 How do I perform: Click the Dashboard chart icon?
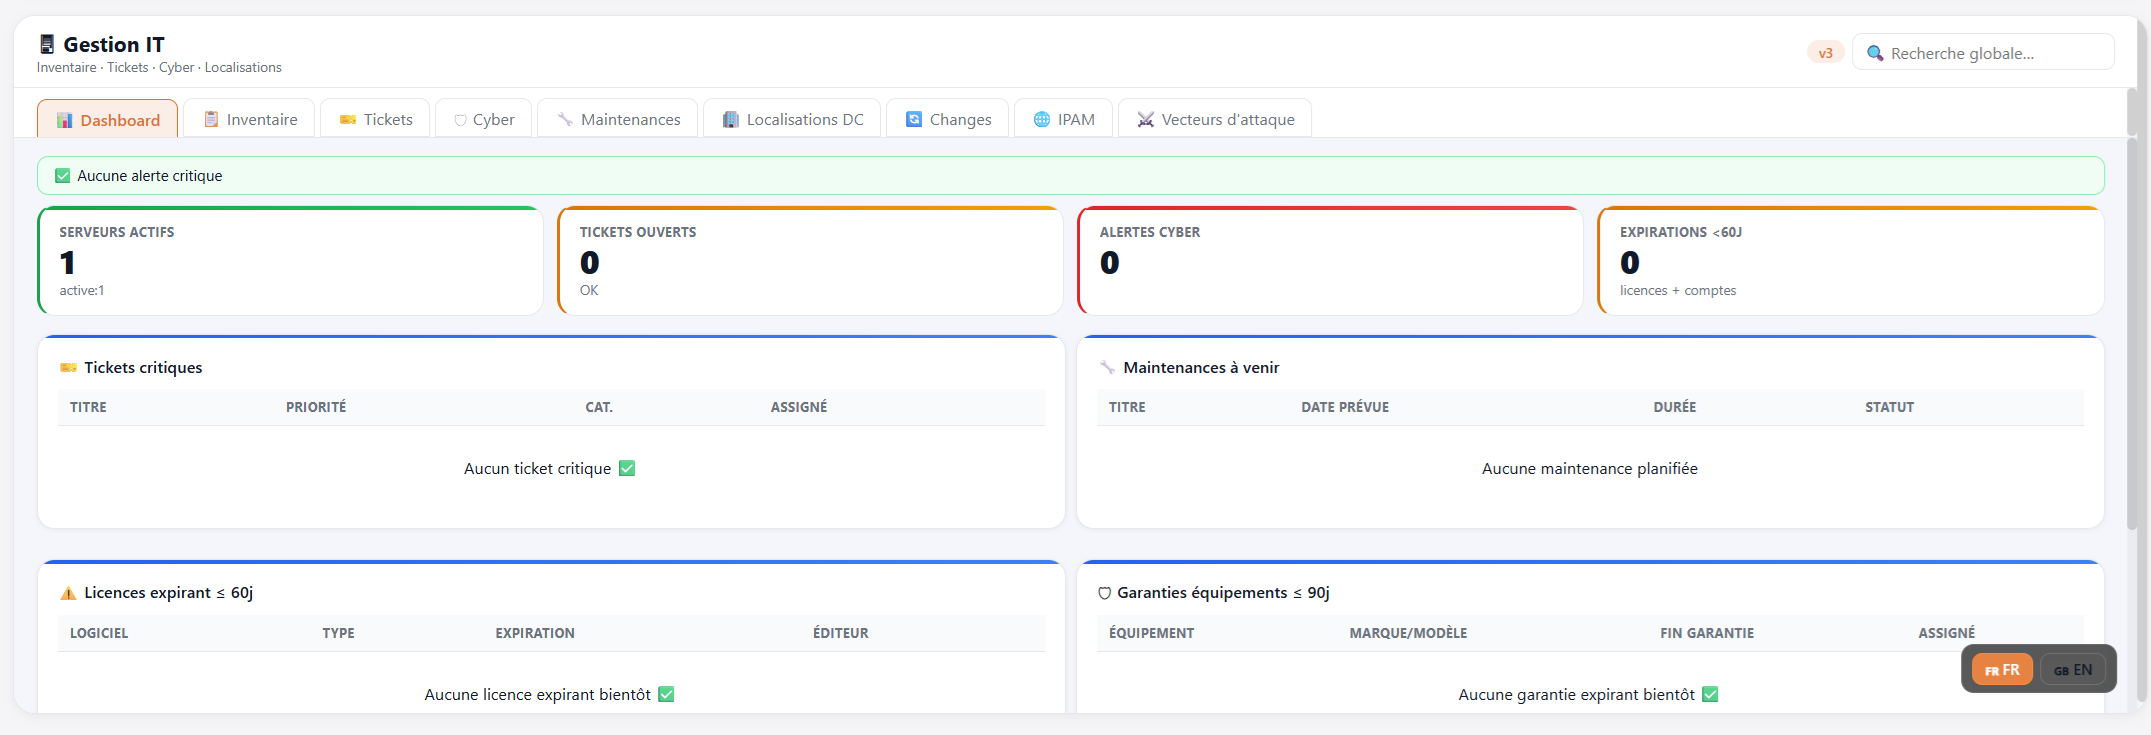coord(65,120)
